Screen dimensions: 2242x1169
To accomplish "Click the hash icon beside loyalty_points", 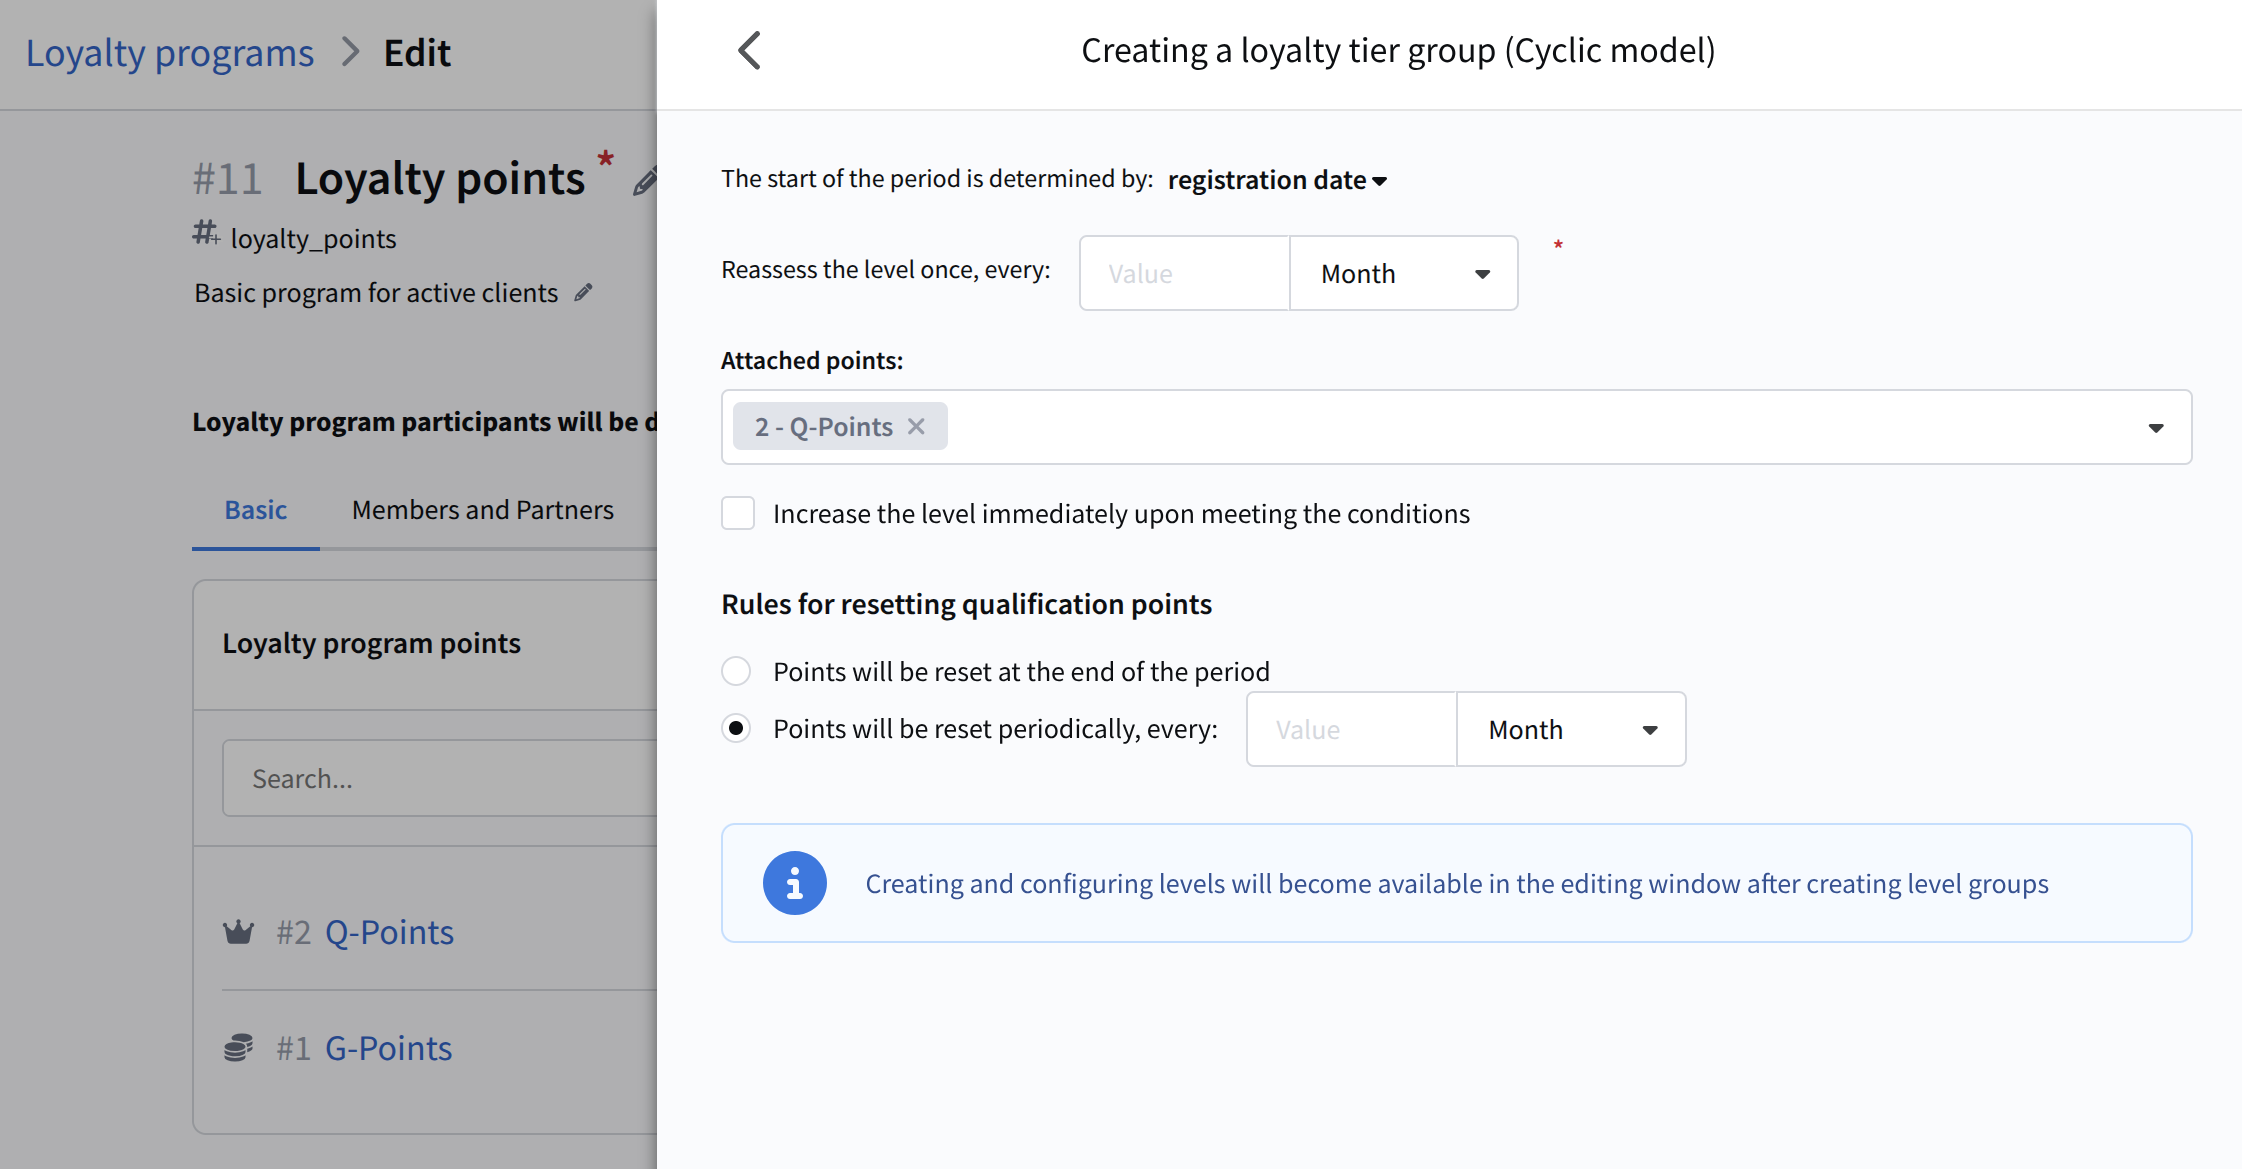I will [x=206, y=234].
